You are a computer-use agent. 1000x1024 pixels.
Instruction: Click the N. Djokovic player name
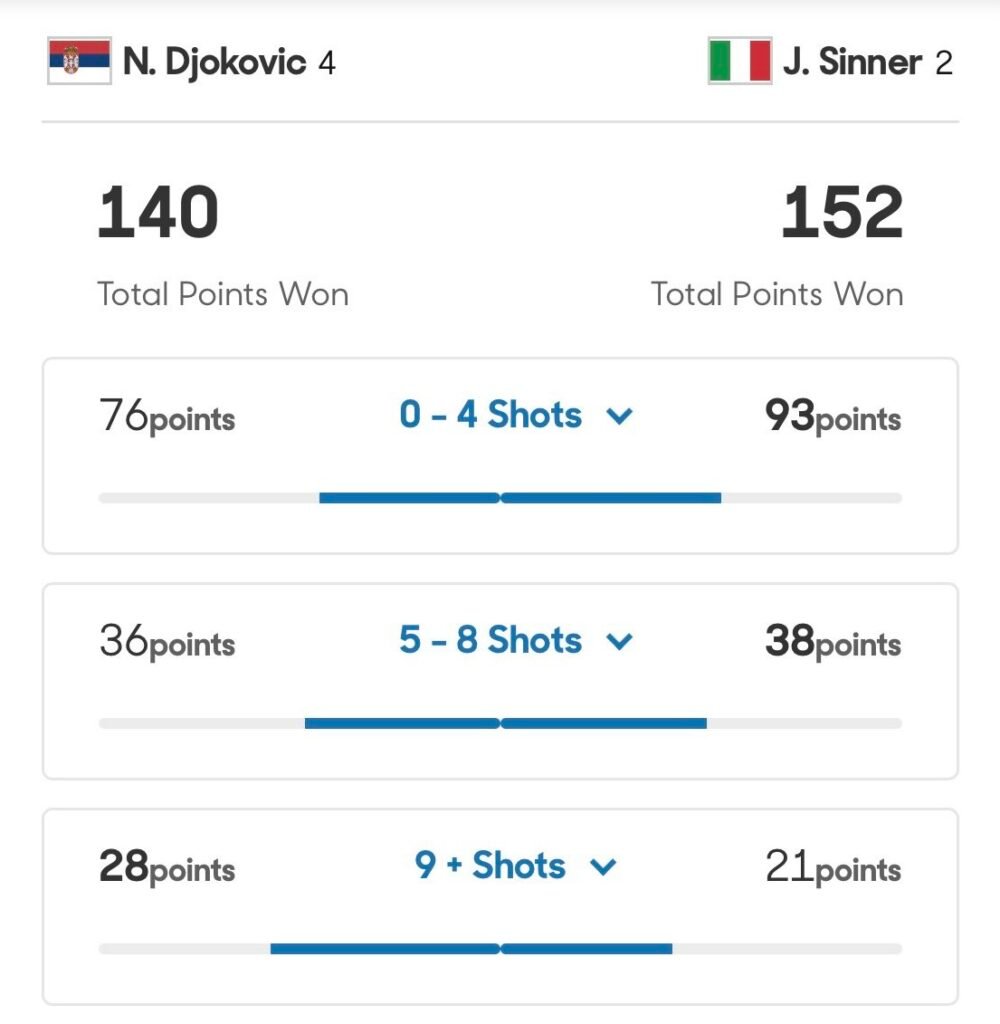(214, 62)
